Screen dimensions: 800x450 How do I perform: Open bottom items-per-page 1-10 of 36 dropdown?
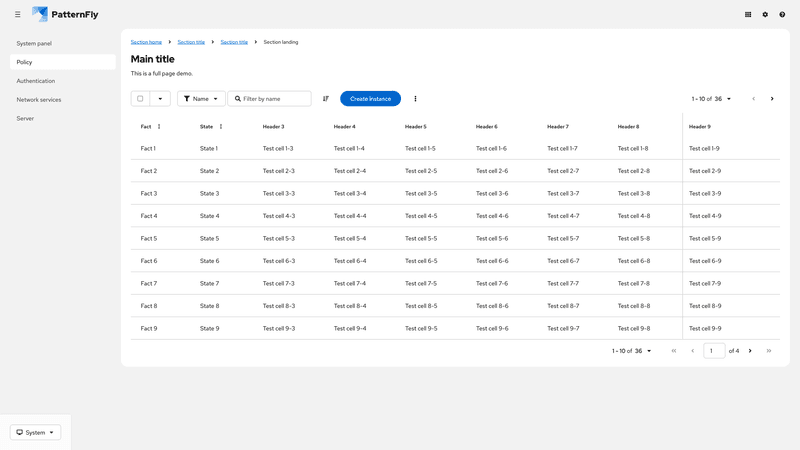(x=632, y=351)
